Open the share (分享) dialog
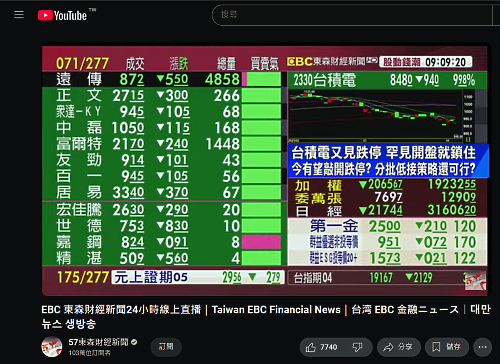Image resolution: width=500 pixels, height=364 pixels. click(x=399, y=347)
